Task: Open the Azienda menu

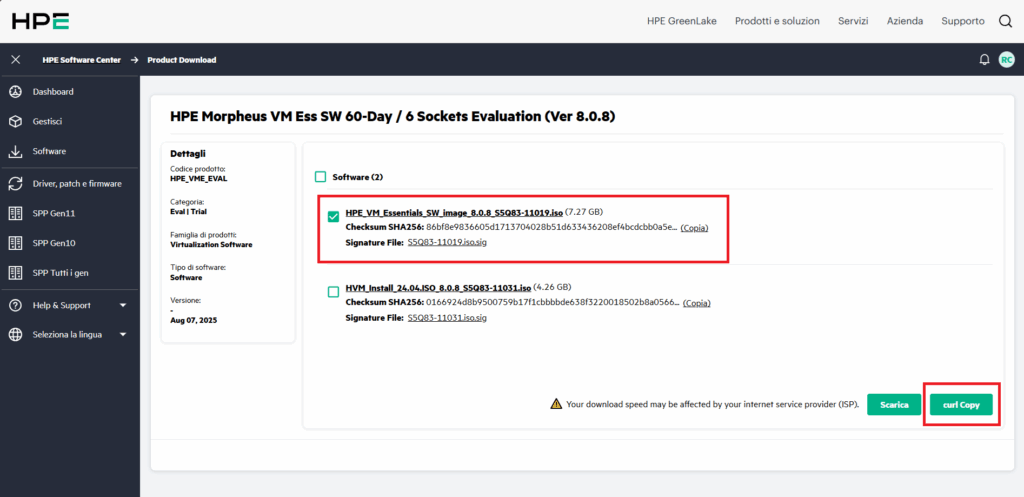Action: (x=904, y=21)
